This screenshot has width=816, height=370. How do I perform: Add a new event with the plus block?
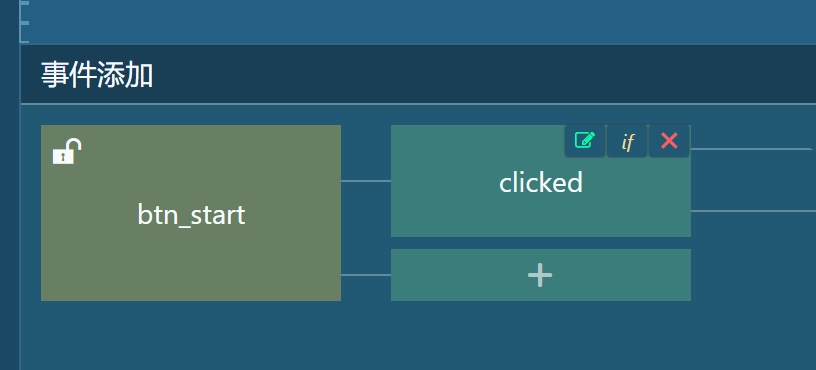point(541,275)
